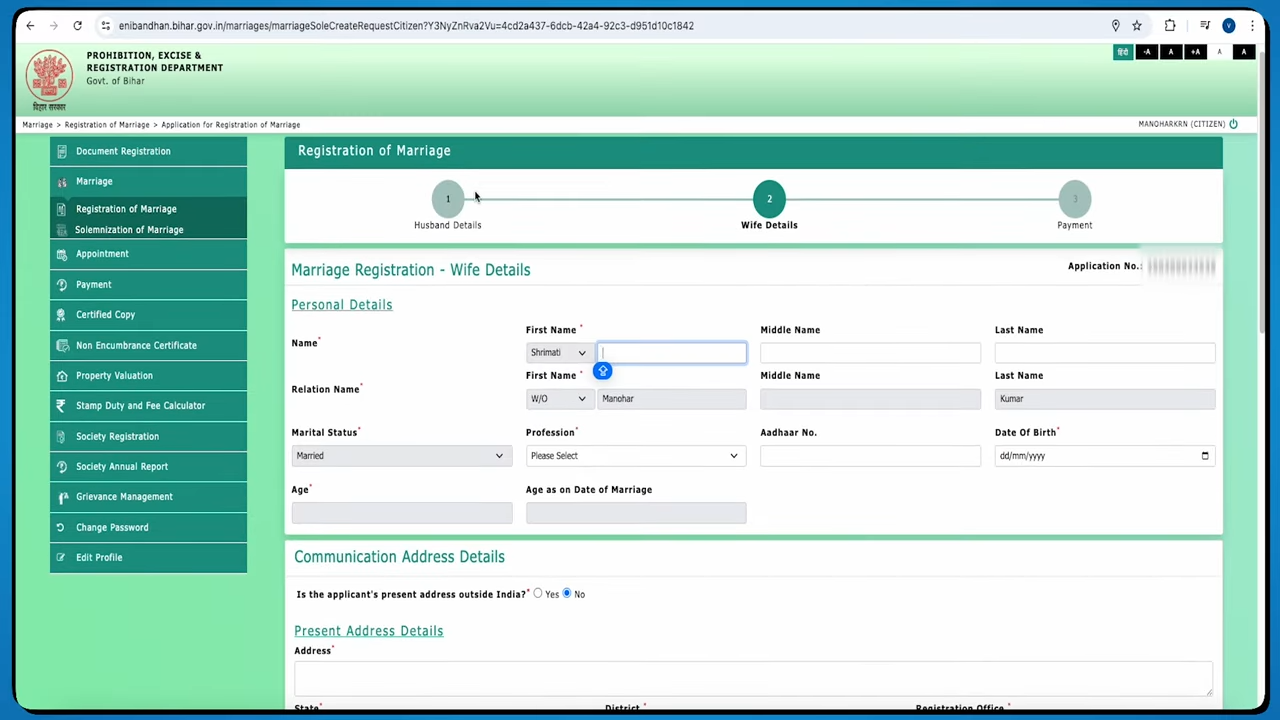Switch site language with Hindi toggle
Image resolution: width=1280 pixels, height=720 pixels.
pyautogui.click(x=1122, y=52)
